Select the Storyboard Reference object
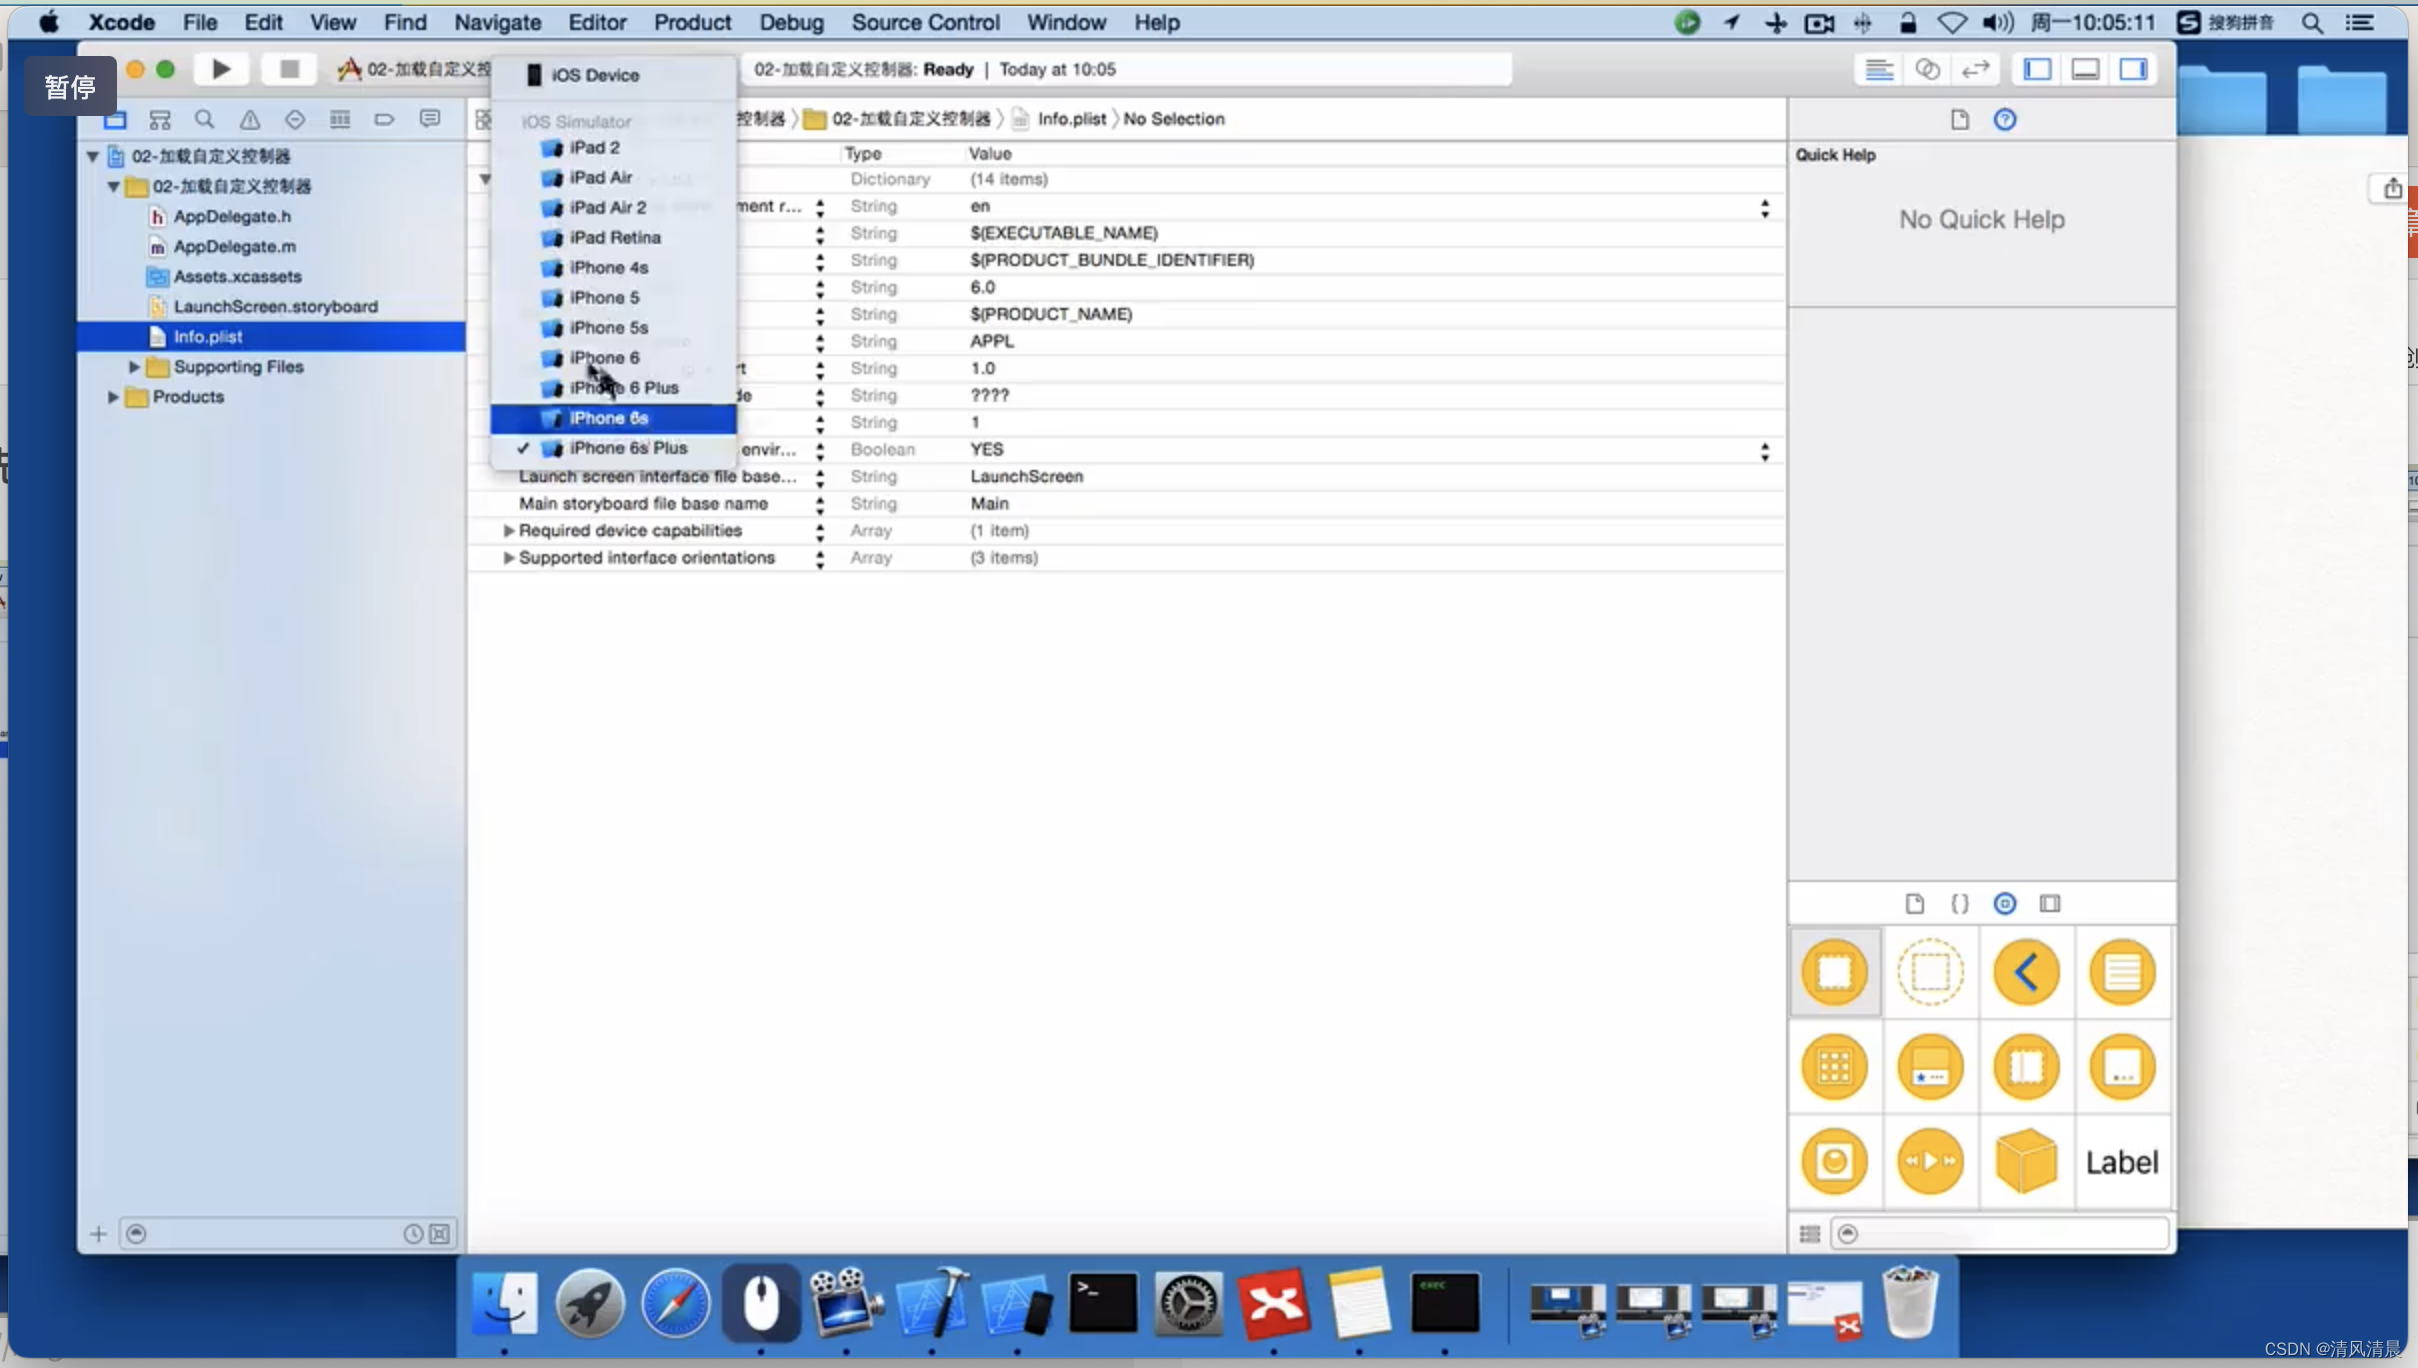Viewport: 2418px width, 1368px height. click(1931, 972)
